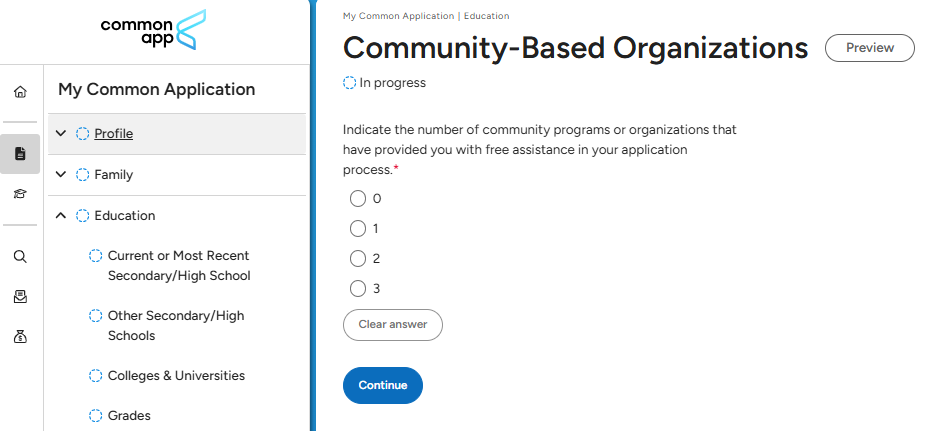Click the search magnifier icon
This screenshot has height=431, width=940.
tap(20, 257)
